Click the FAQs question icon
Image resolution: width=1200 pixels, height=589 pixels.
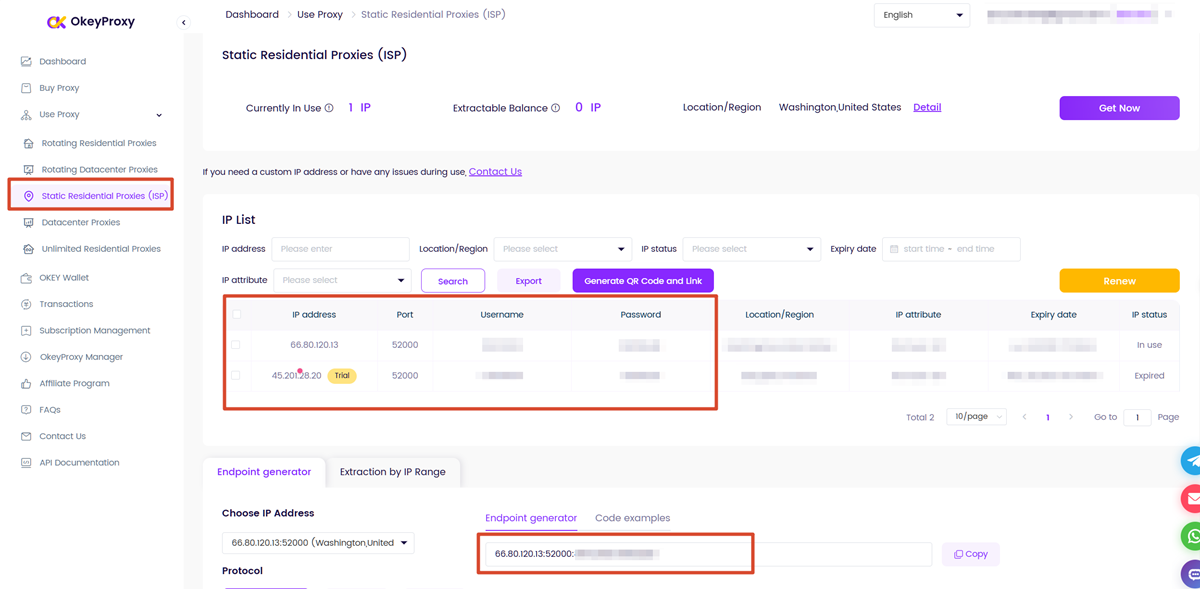pos(26,410)
